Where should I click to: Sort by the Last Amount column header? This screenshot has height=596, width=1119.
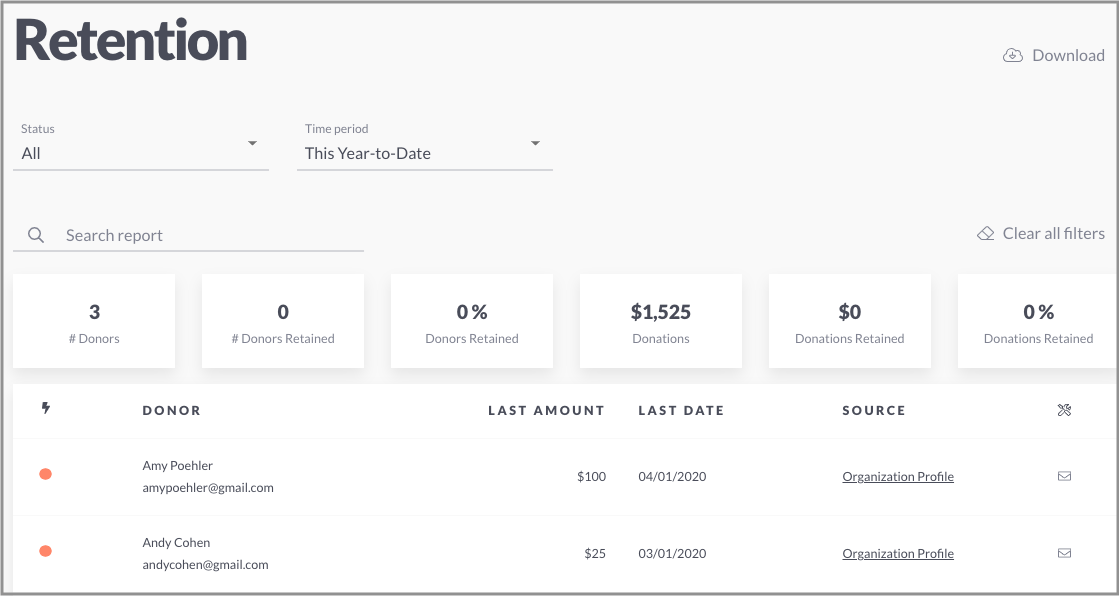pyautogui.click(x=547, y=410)
